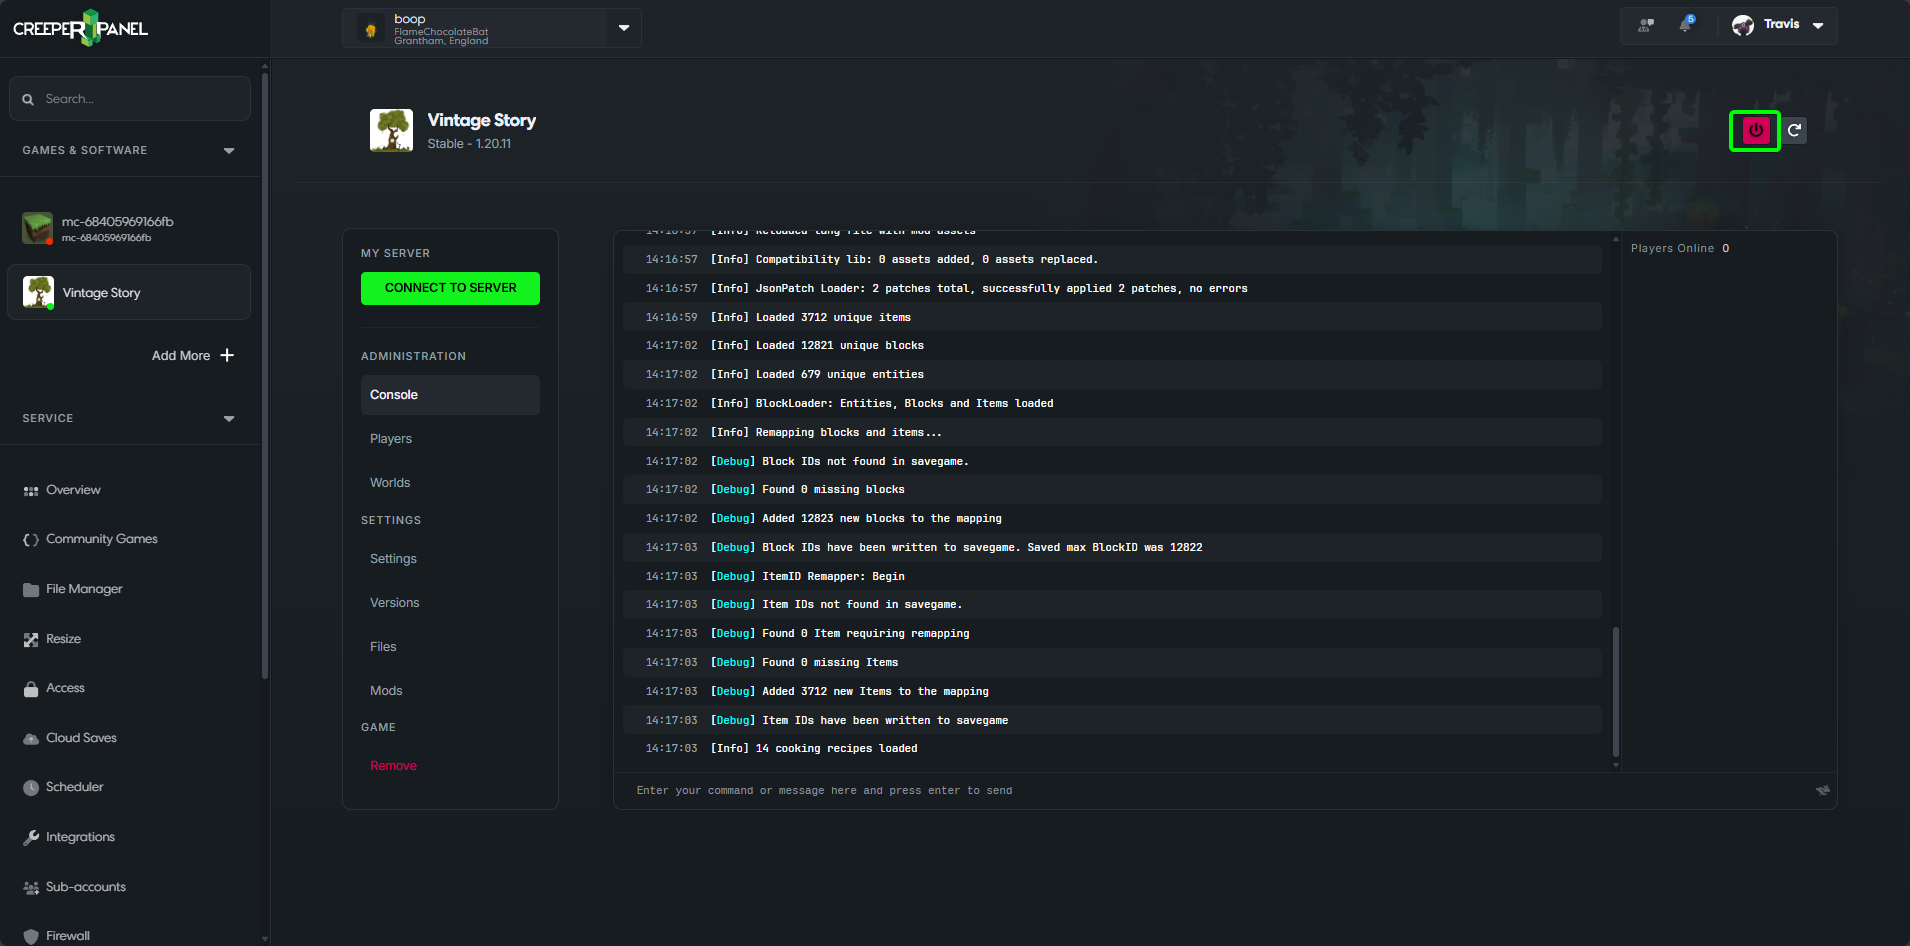Select the Vintage Story sidebar entry

pyautogui.click(x=129, y=292)
